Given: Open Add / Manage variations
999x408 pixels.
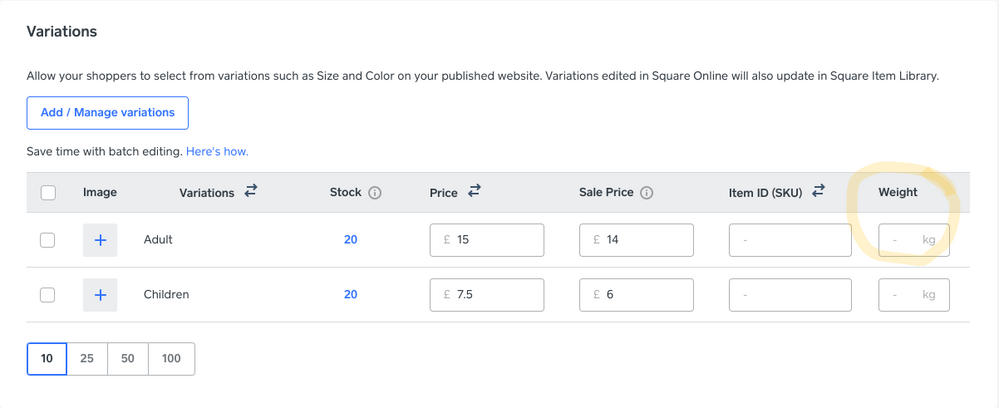Looking at the screenshot, I should pyautogui.click(x=107, y=113).
